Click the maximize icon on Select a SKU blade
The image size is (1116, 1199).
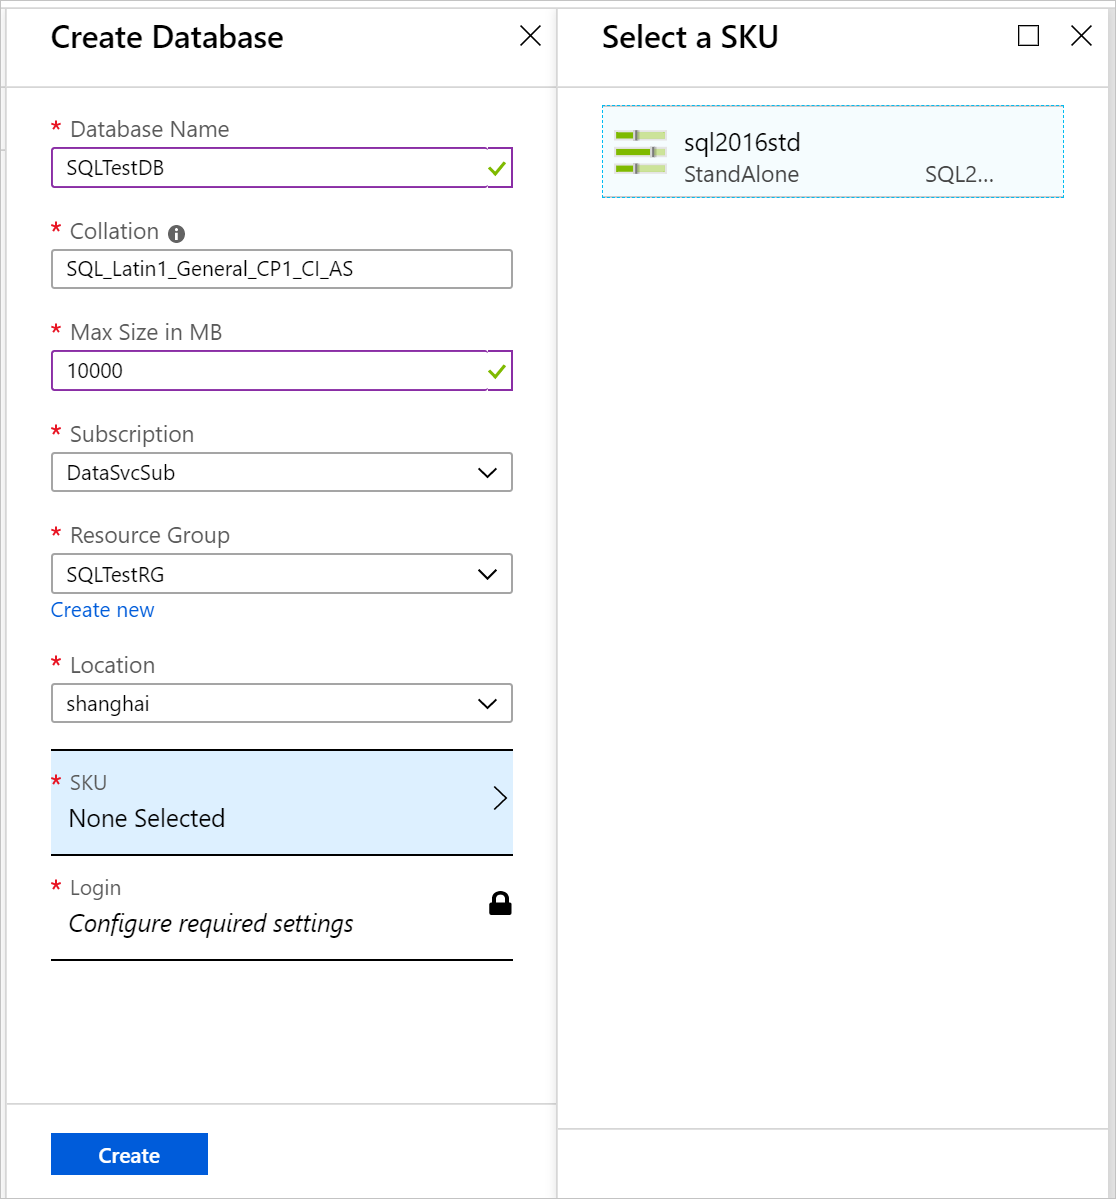(x=1028, y=36)
